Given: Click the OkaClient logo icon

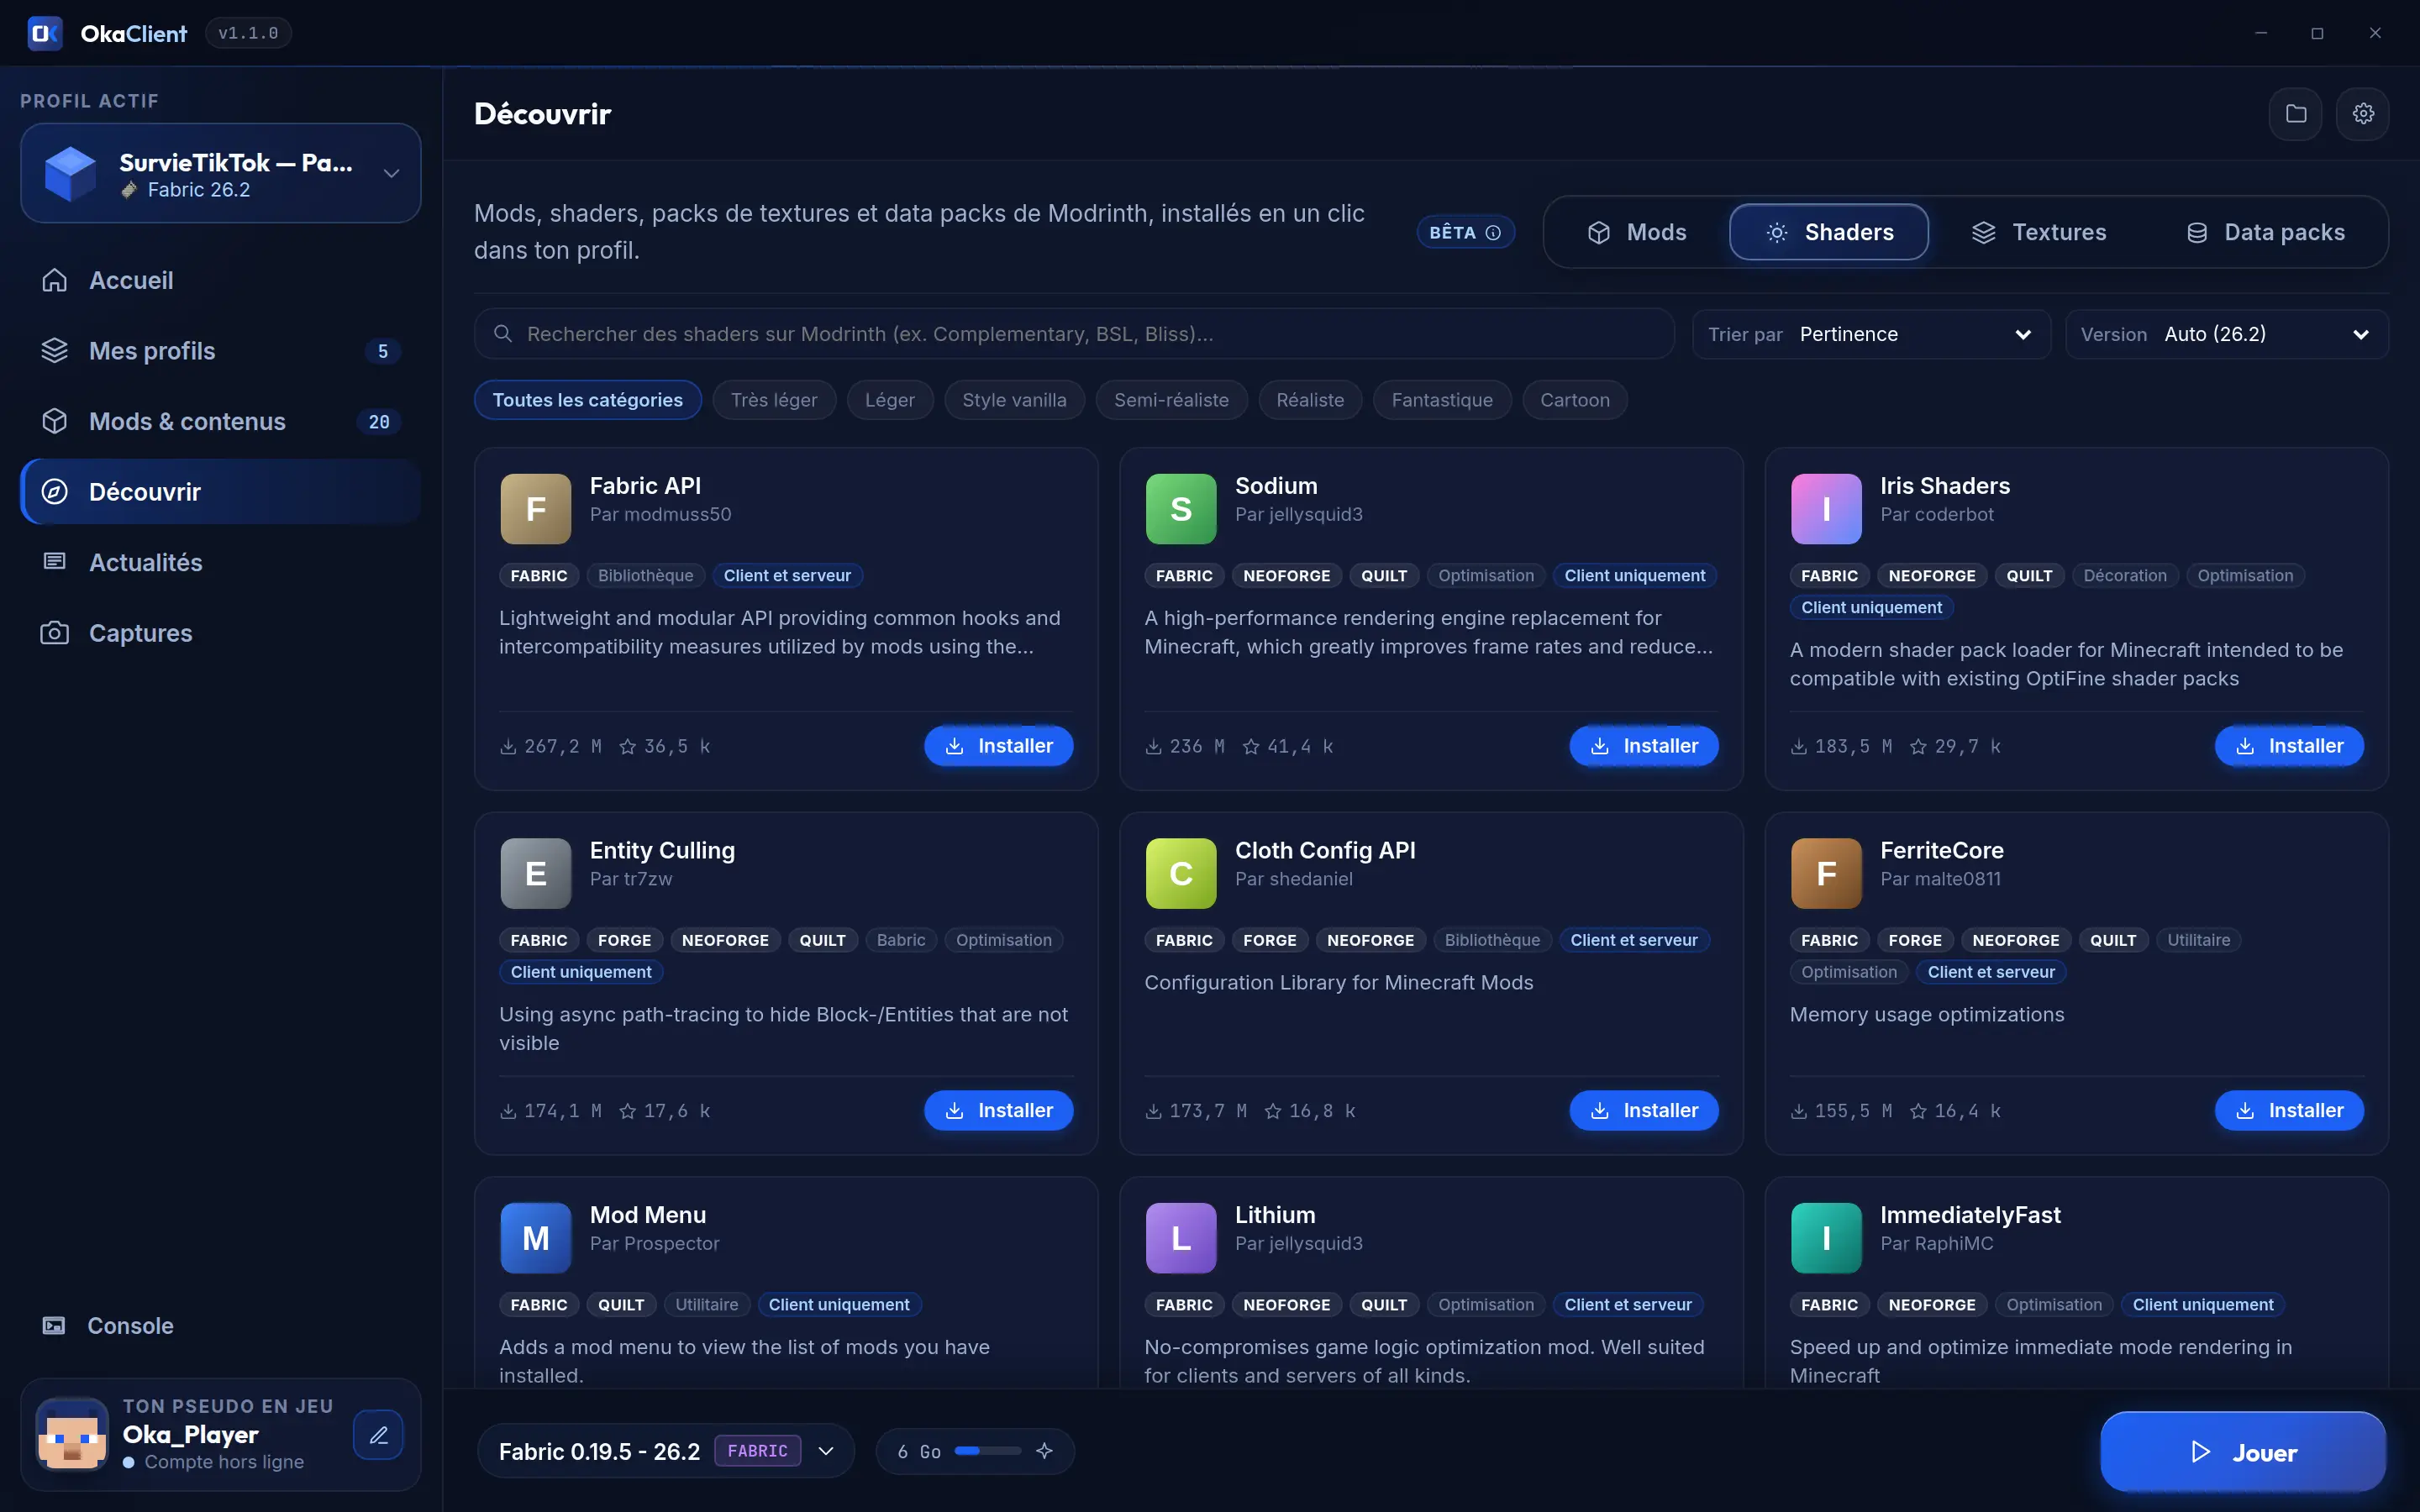Looking at the screenshot, I should [45, 33].
